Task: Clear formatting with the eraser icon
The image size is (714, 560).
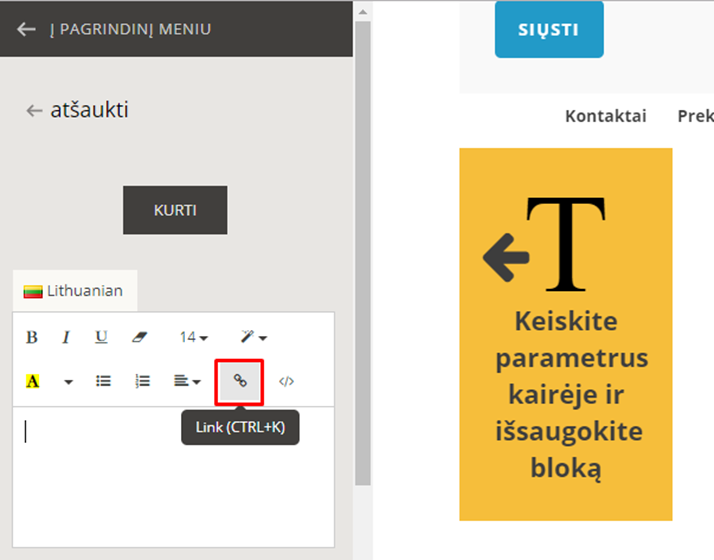Action: [x=139, y=337]
